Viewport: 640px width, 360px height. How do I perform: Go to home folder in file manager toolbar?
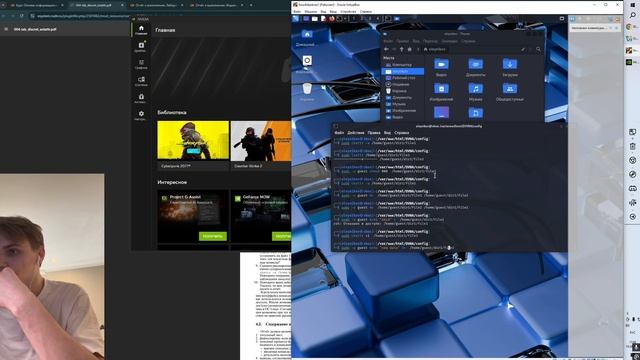coord(409,49)
